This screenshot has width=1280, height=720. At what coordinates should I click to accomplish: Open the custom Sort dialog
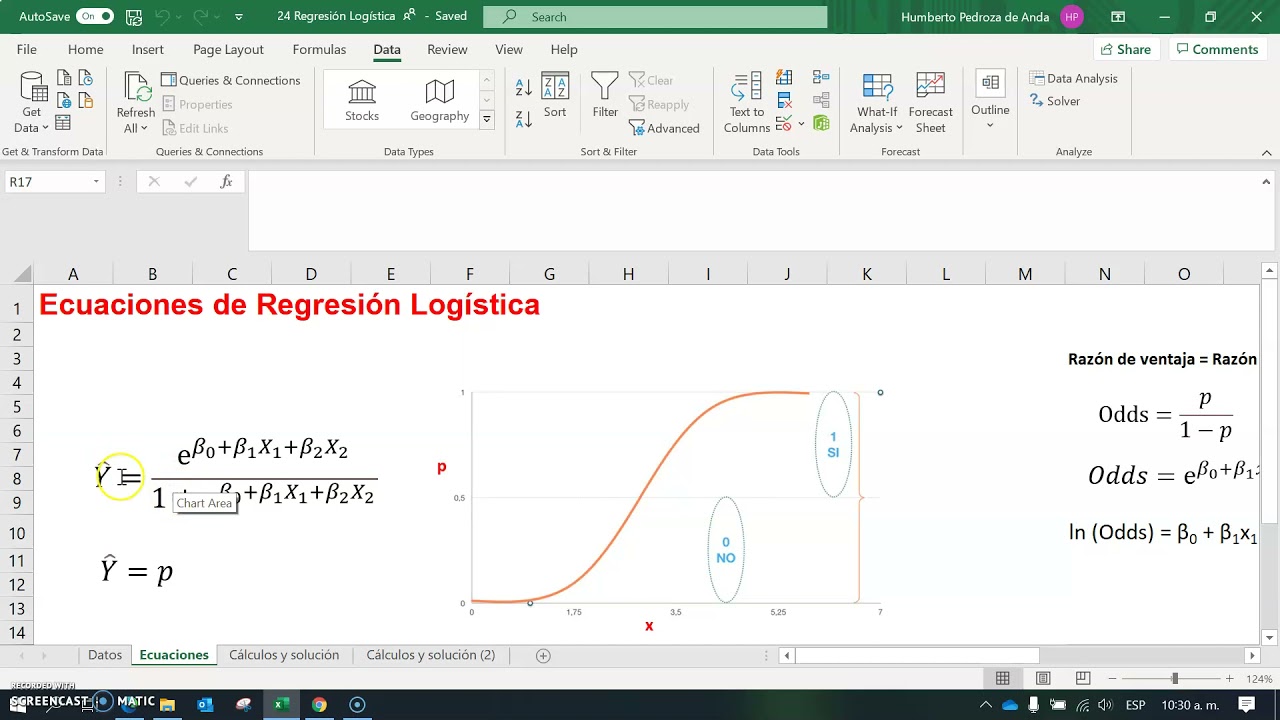point(555,96)
